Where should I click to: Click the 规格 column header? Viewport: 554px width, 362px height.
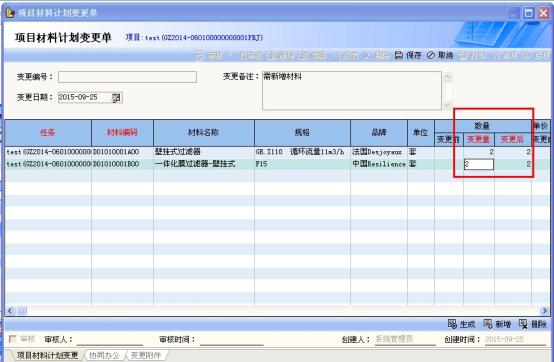point(302,133)
